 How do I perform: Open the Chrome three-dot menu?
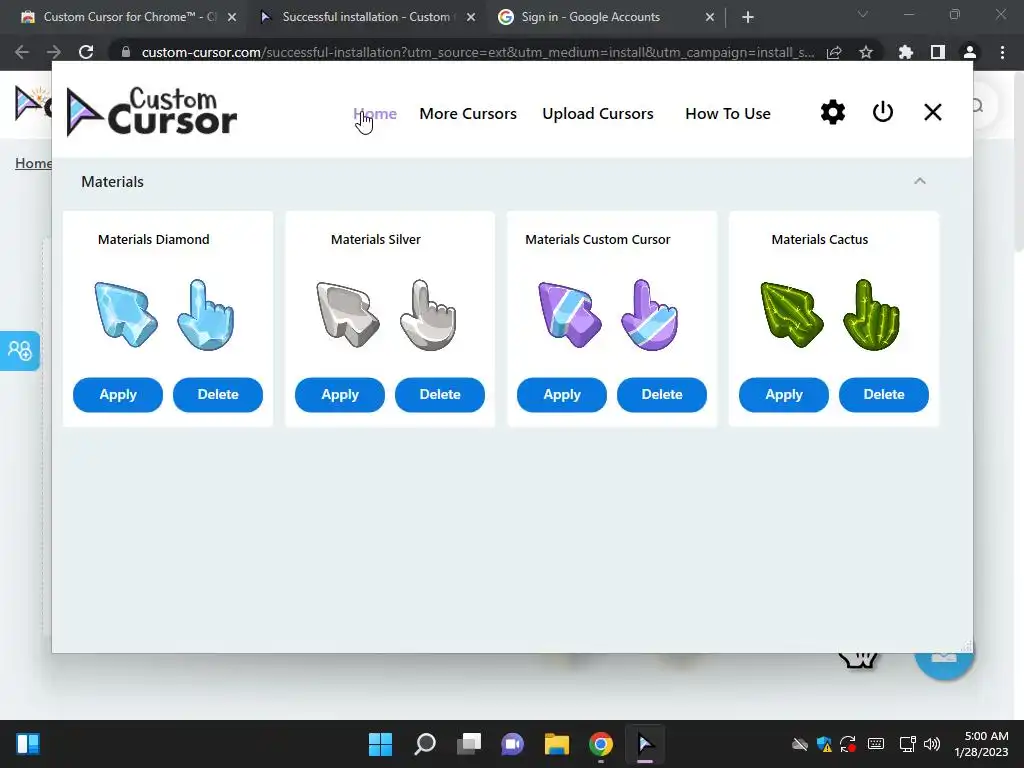click(x=1002, y=52)
